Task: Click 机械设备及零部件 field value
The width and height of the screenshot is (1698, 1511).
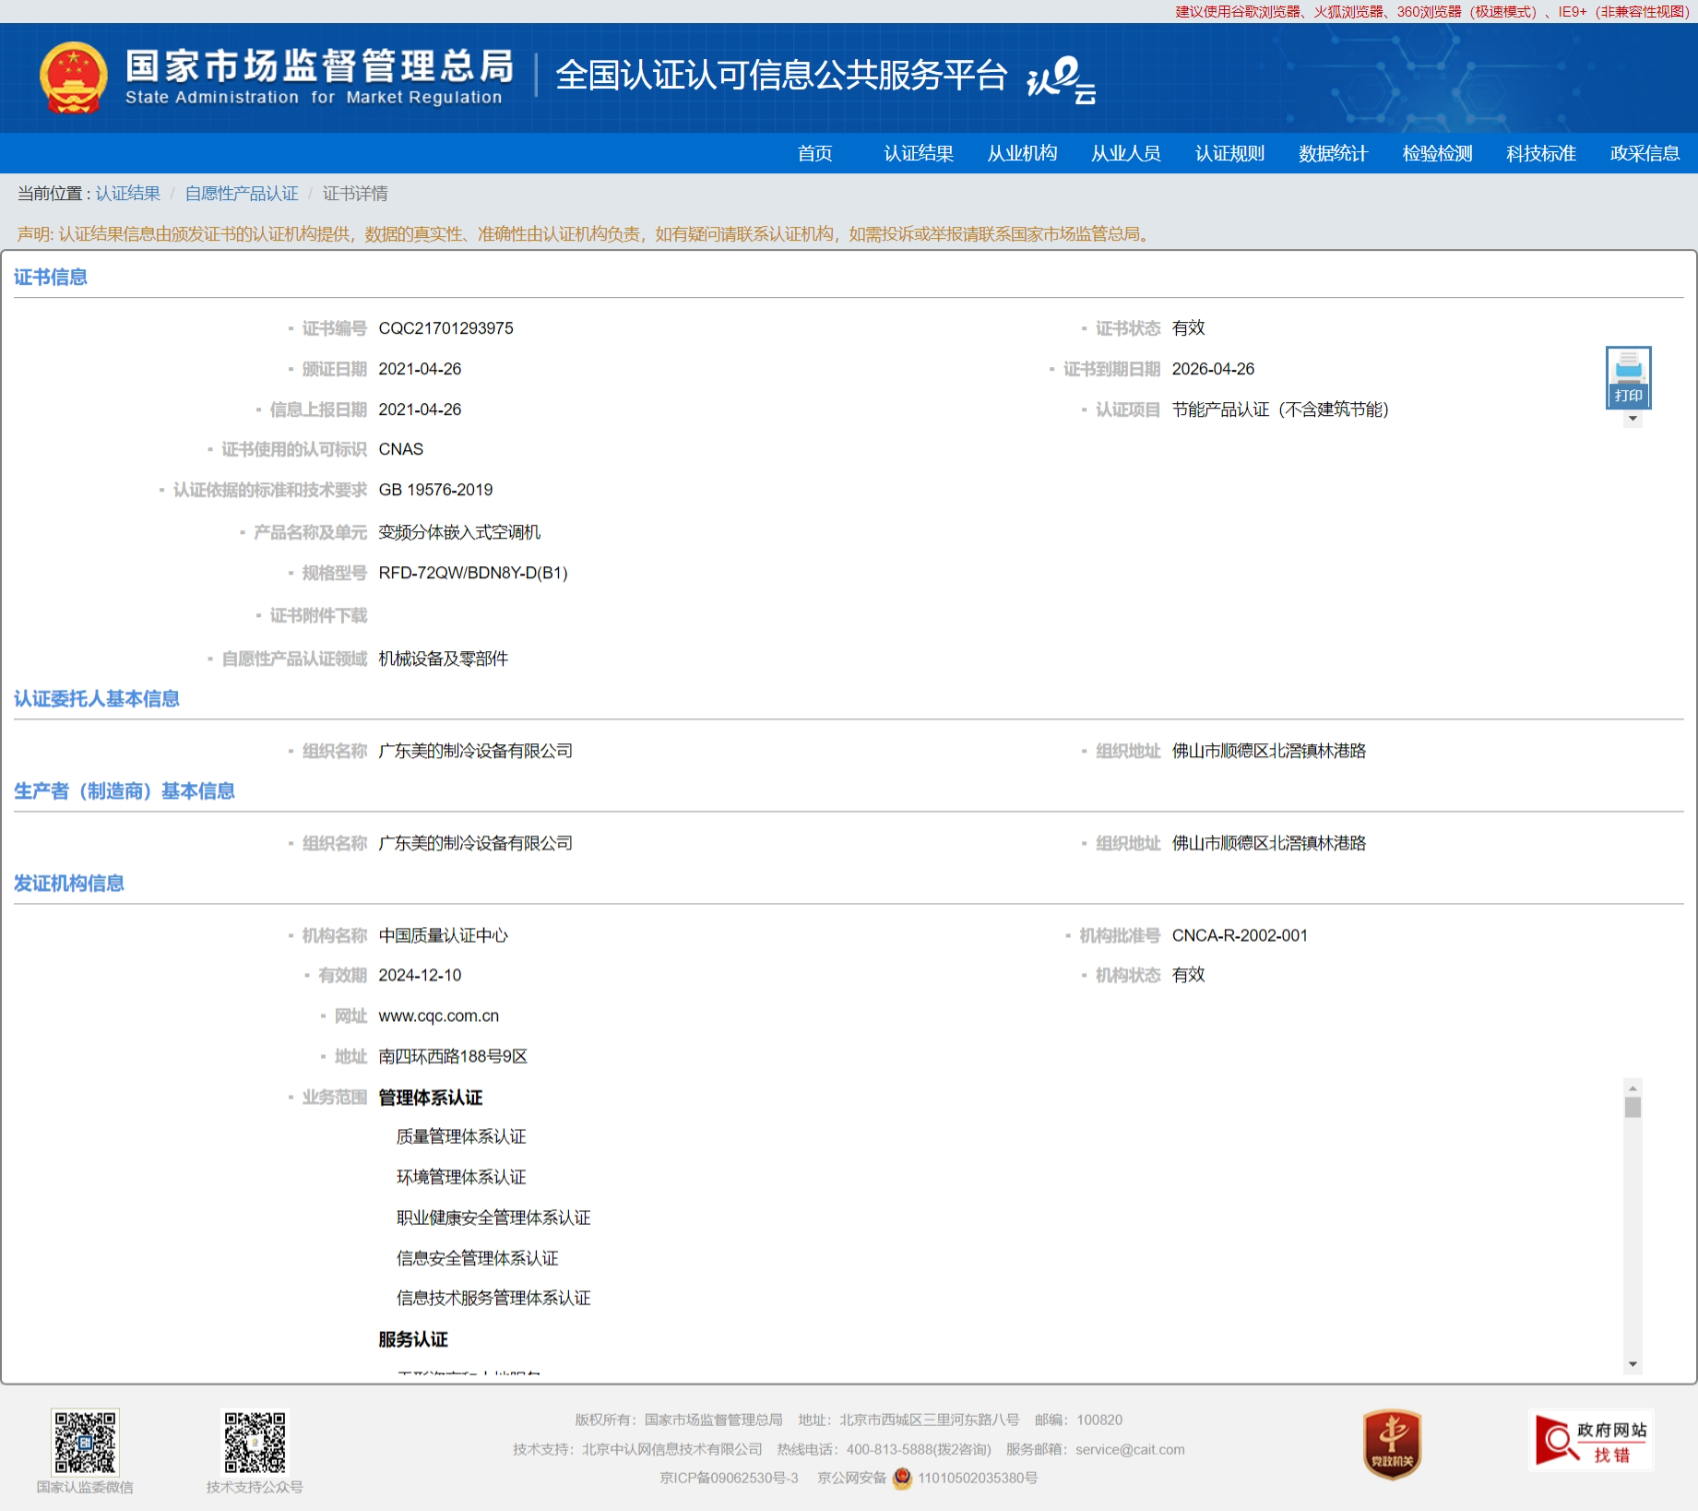Action: (443, 658)
